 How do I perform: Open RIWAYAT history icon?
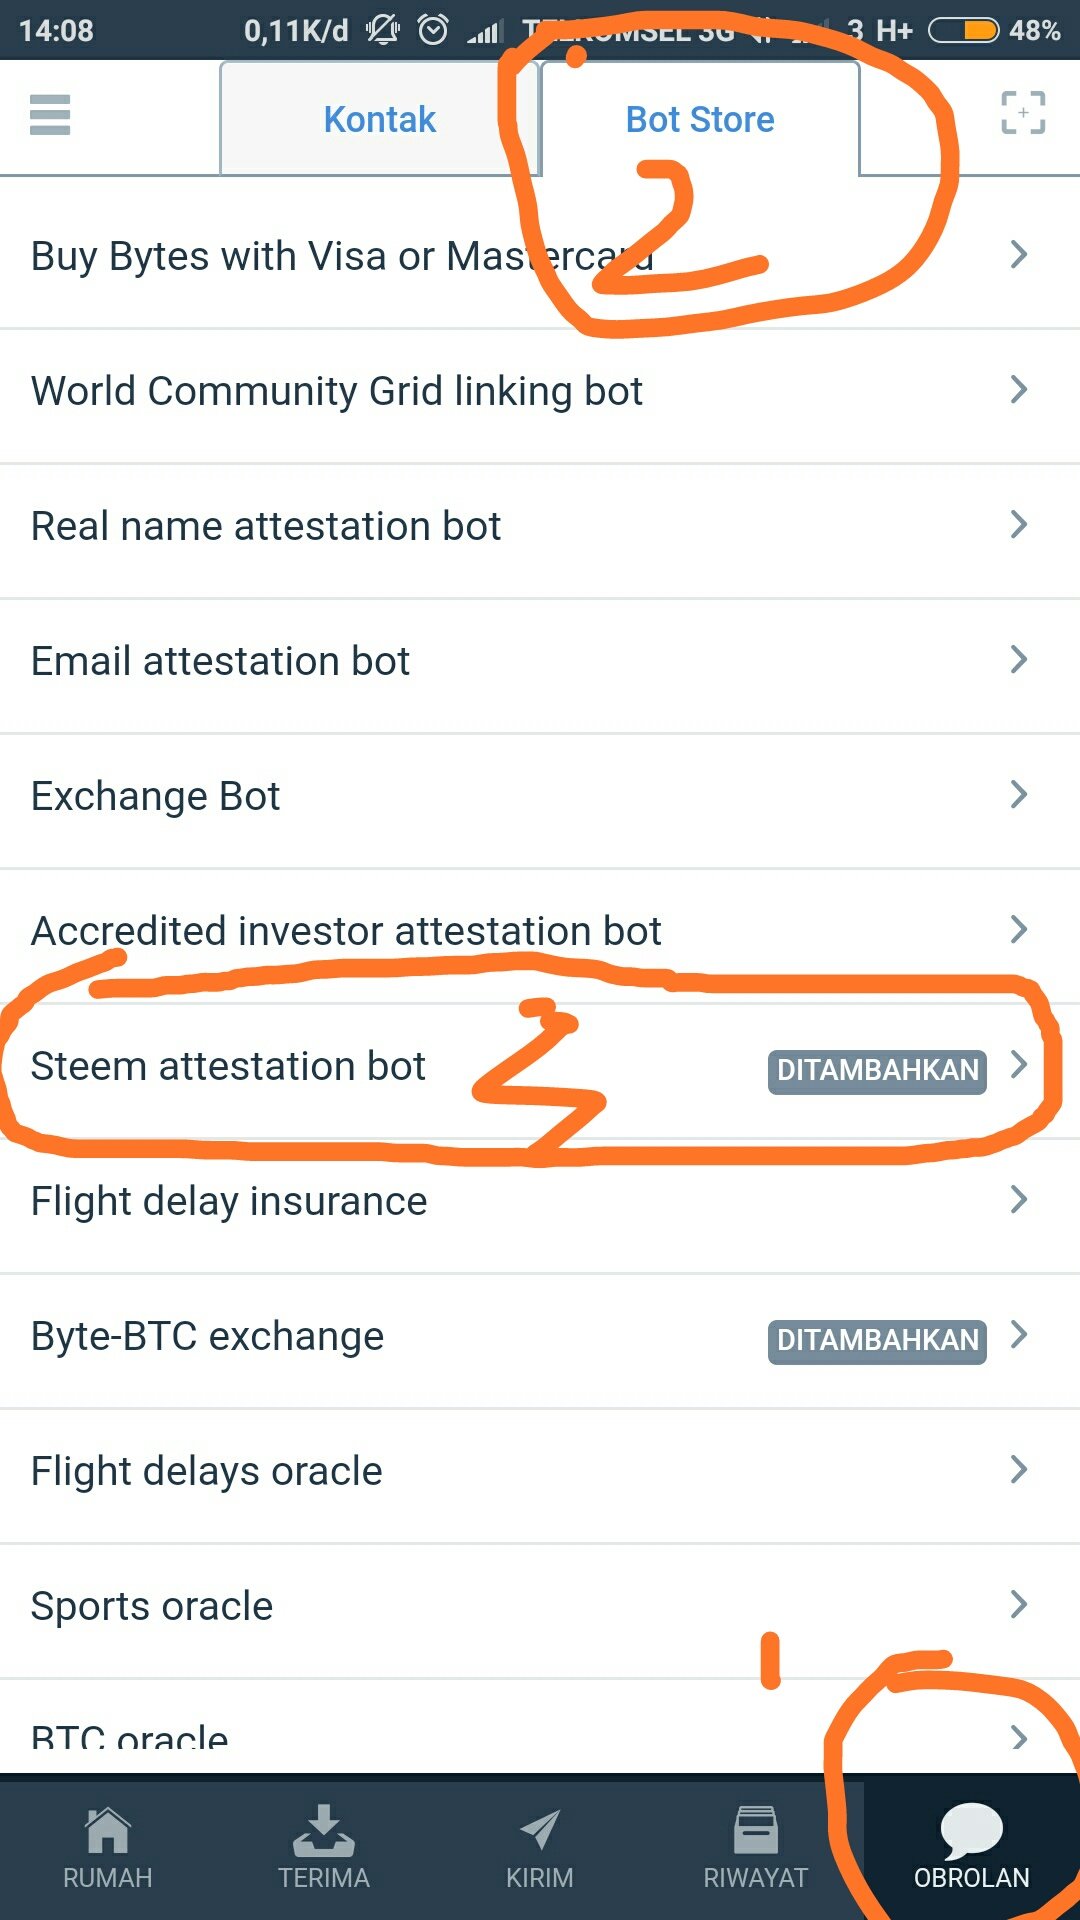(756, 1831)
